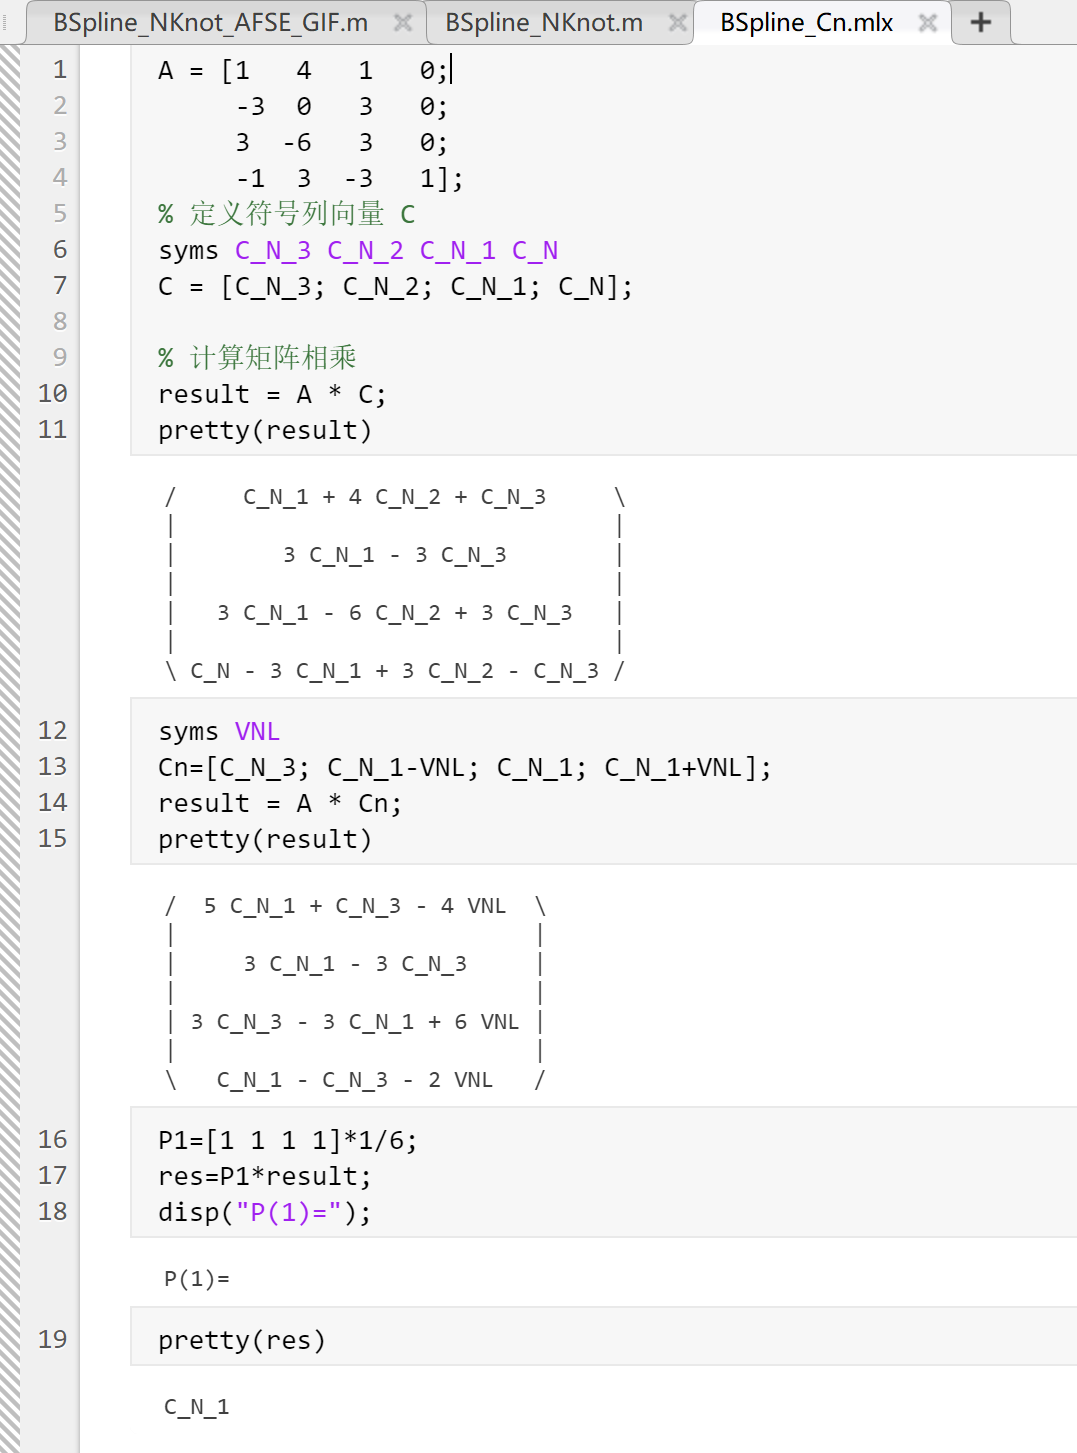The height and width of the screenshot is (1453, 1077).
Task: Click line number 19 in the gutter
Action: [53, 1340]
